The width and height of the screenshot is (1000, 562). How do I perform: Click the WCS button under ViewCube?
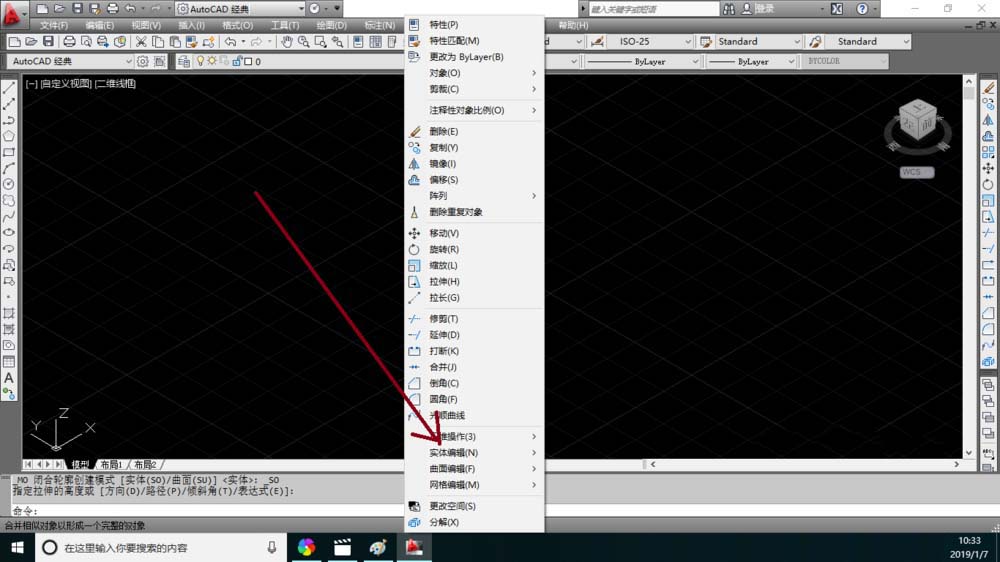pos(916,172)
